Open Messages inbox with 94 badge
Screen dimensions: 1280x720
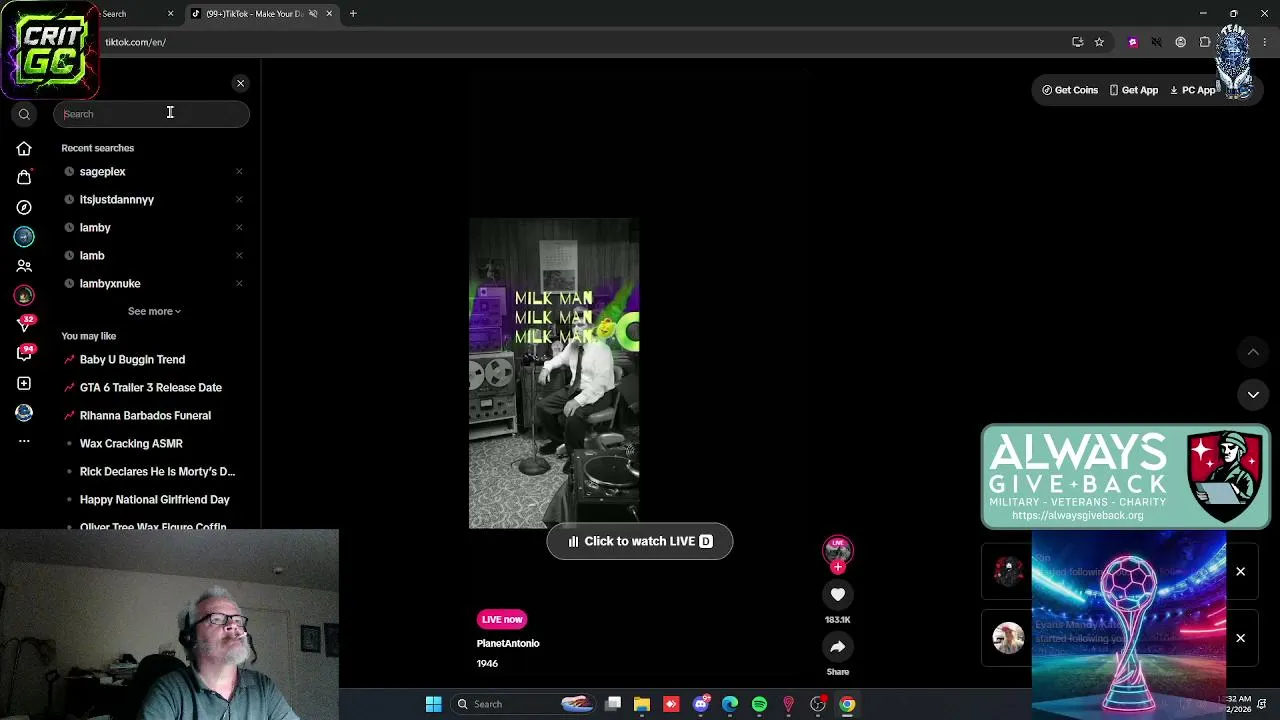pos(24,354)
